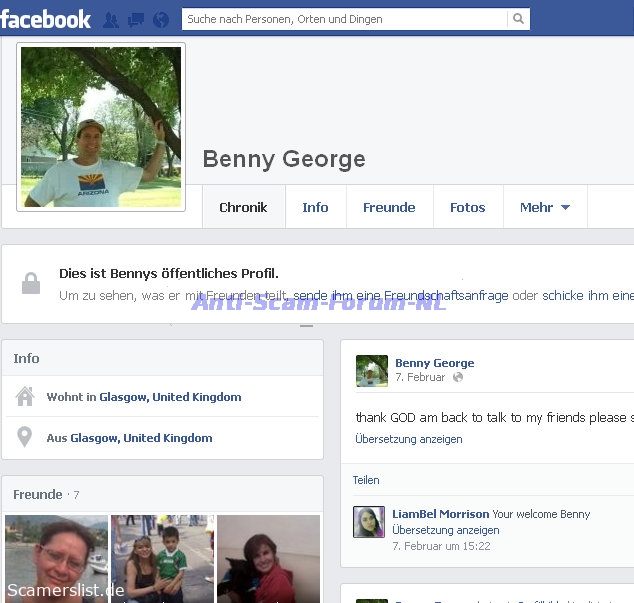
Task: Click into the search input field
Action: 343,19
